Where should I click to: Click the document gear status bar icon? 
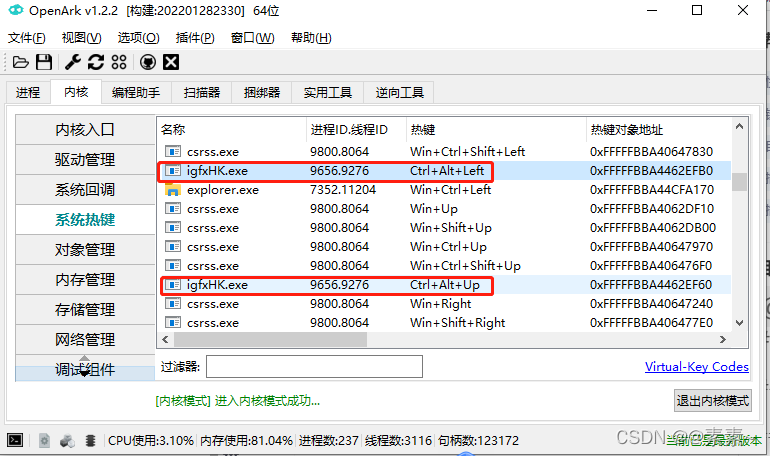pyautogui.click(x=44, y=440)
